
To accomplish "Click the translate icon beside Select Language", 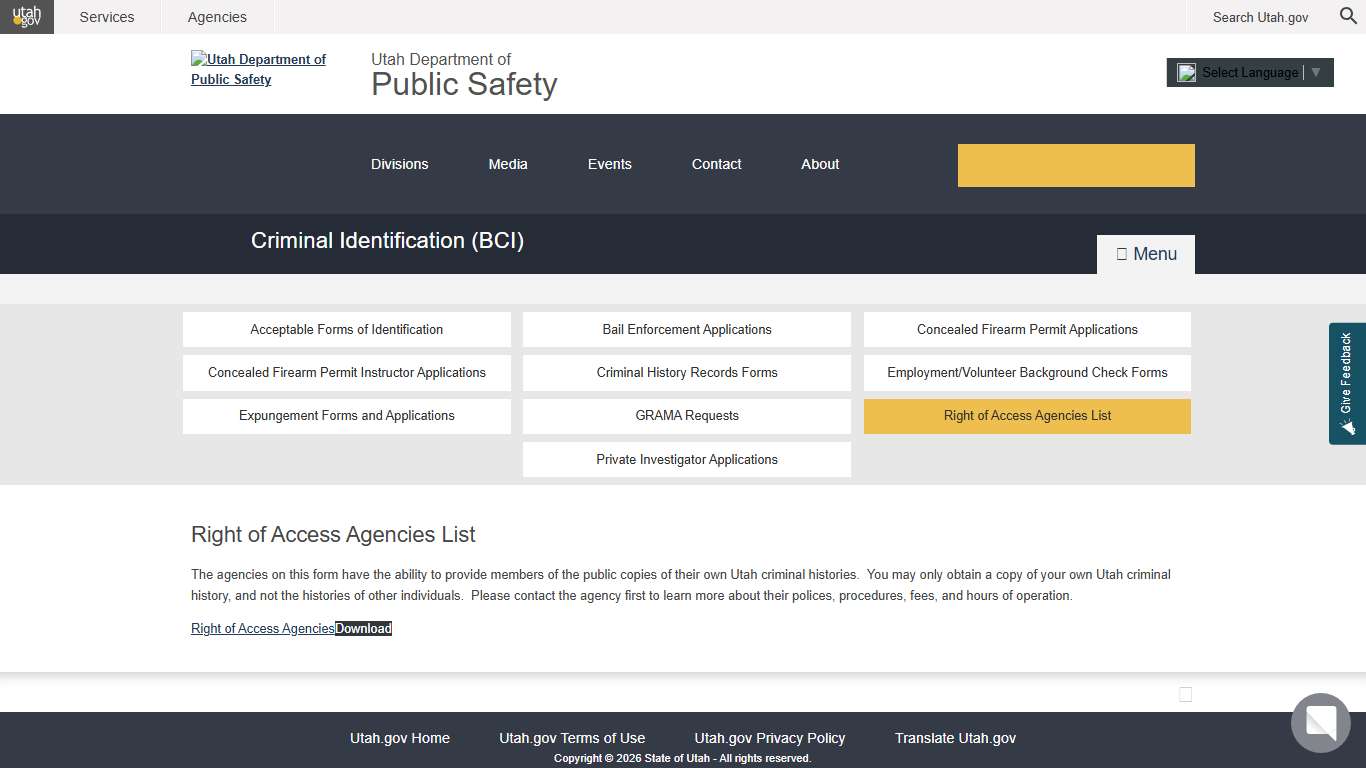I will point(1186,72).
